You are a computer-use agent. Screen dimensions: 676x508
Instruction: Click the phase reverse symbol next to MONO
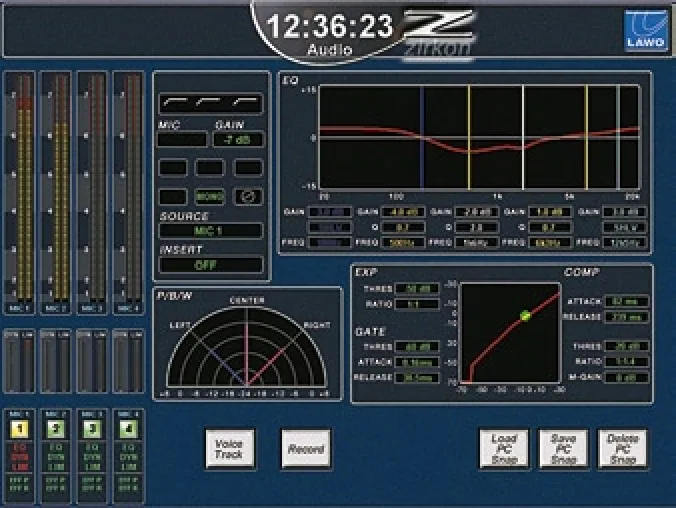point(248,197)
